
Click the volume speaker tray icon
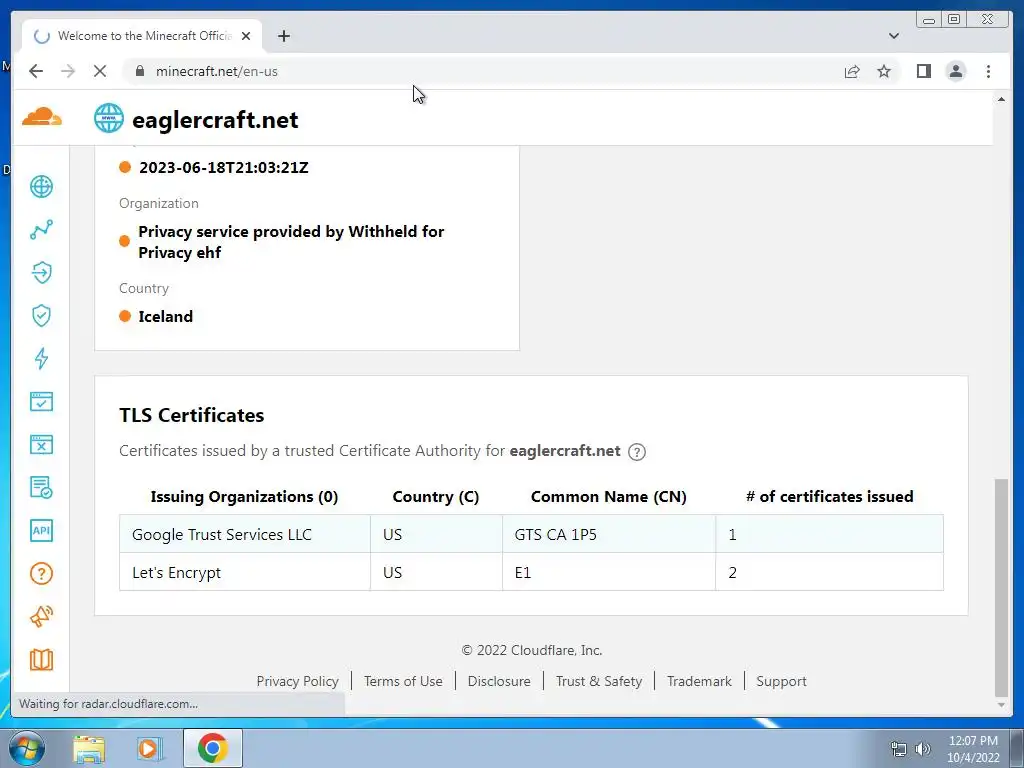point(923,749)
